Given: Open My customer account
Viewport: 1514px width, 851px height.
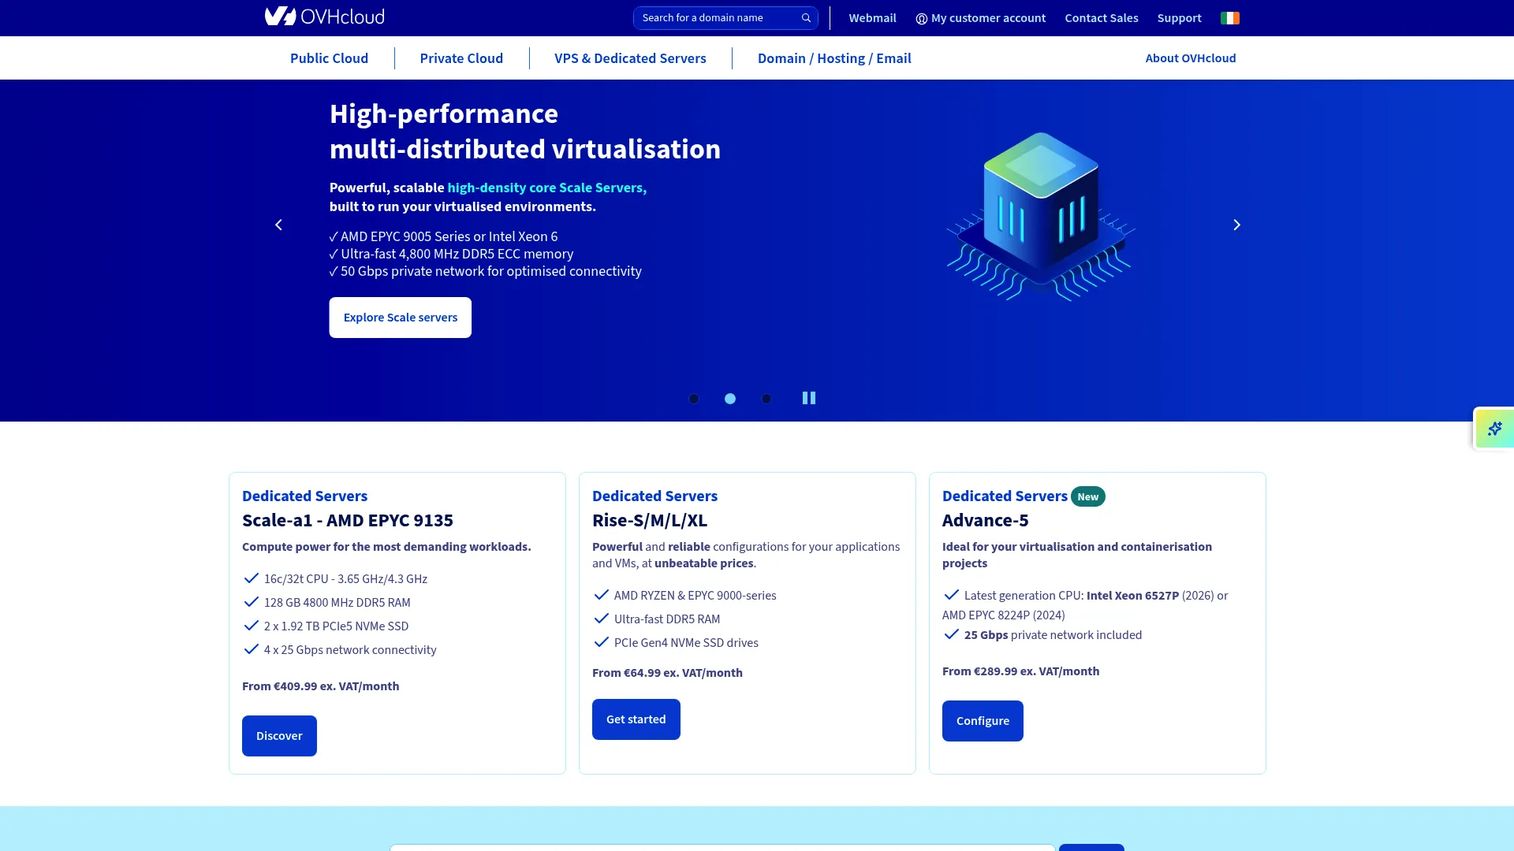Looking at the screenshot, I should [x=981, y=18].
